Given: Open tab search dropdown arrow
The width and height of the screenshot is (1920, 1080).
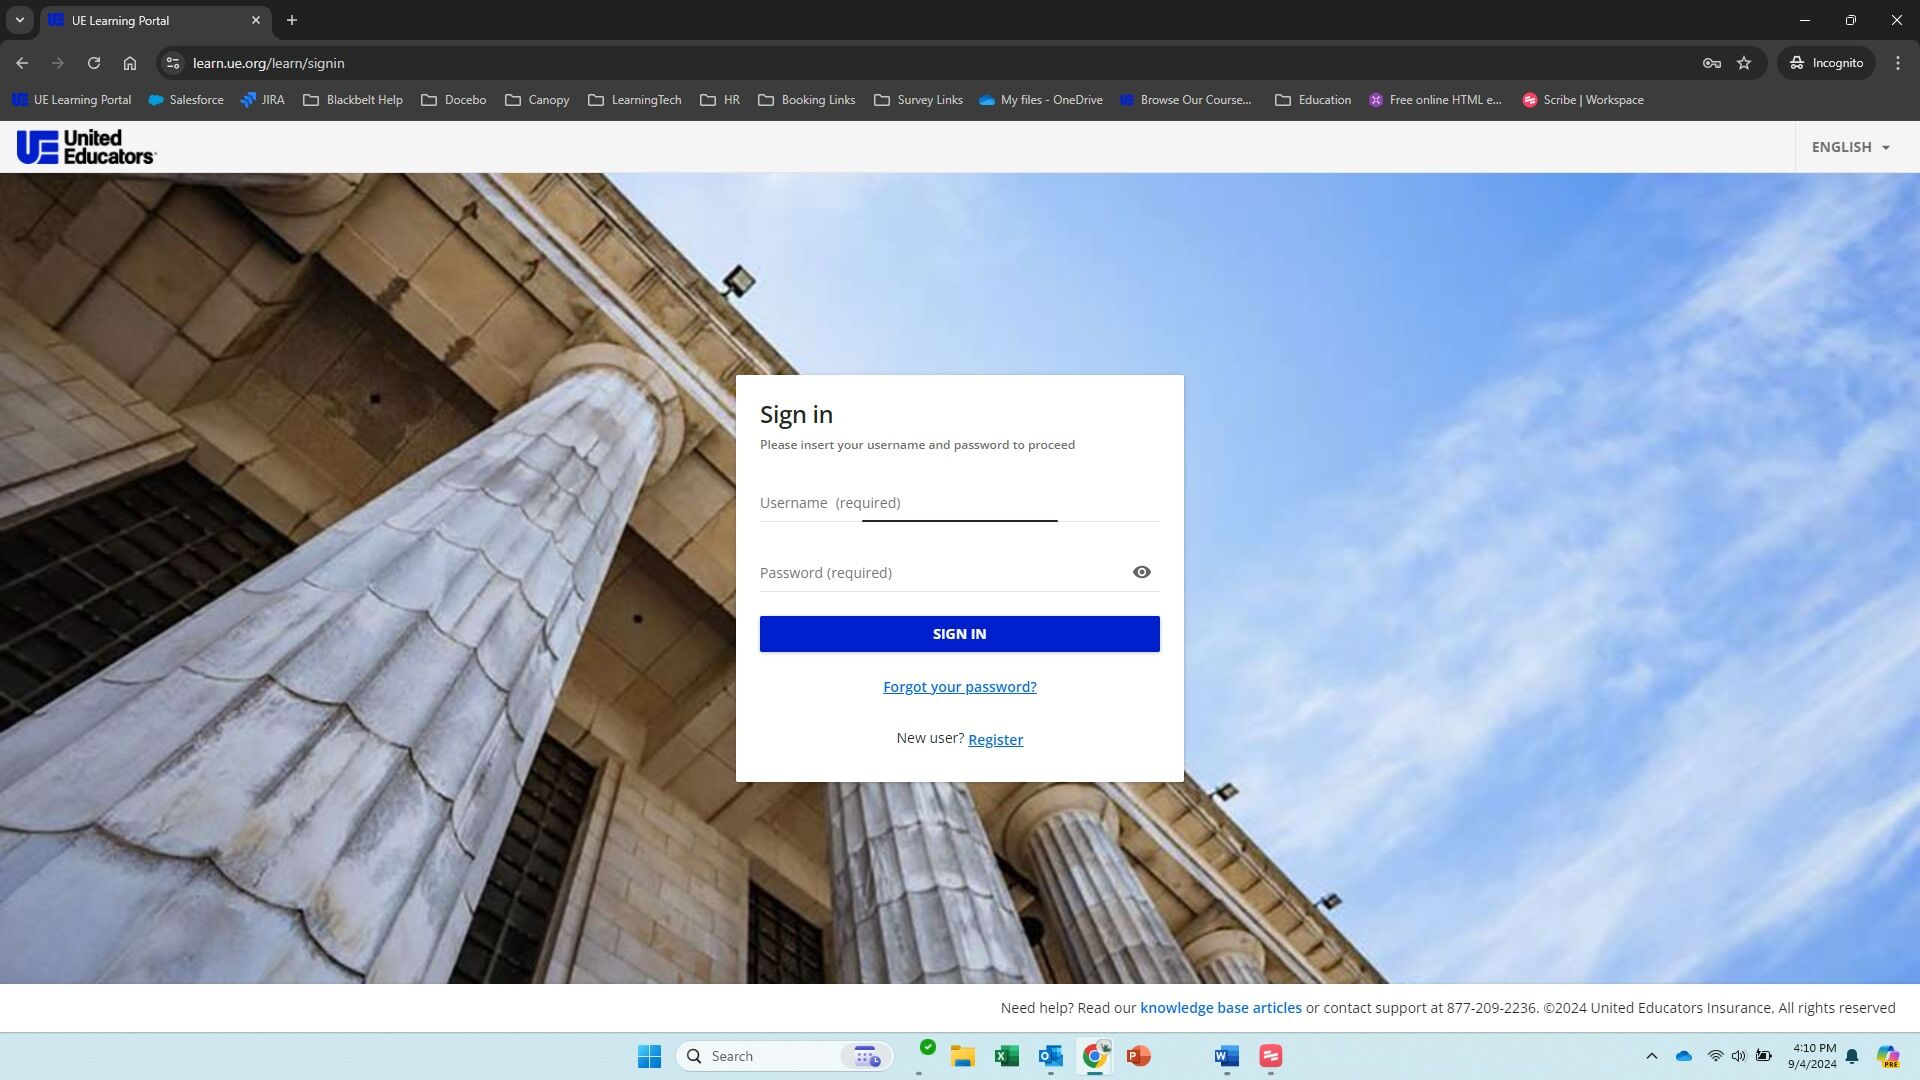Looking at the screenshot, I should tap(19, 20).
